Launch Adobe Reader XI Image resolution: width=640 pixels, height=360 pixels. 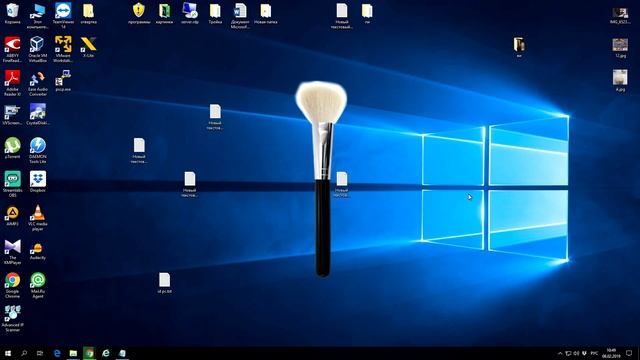pyautogui.click(x=12, y=83)
